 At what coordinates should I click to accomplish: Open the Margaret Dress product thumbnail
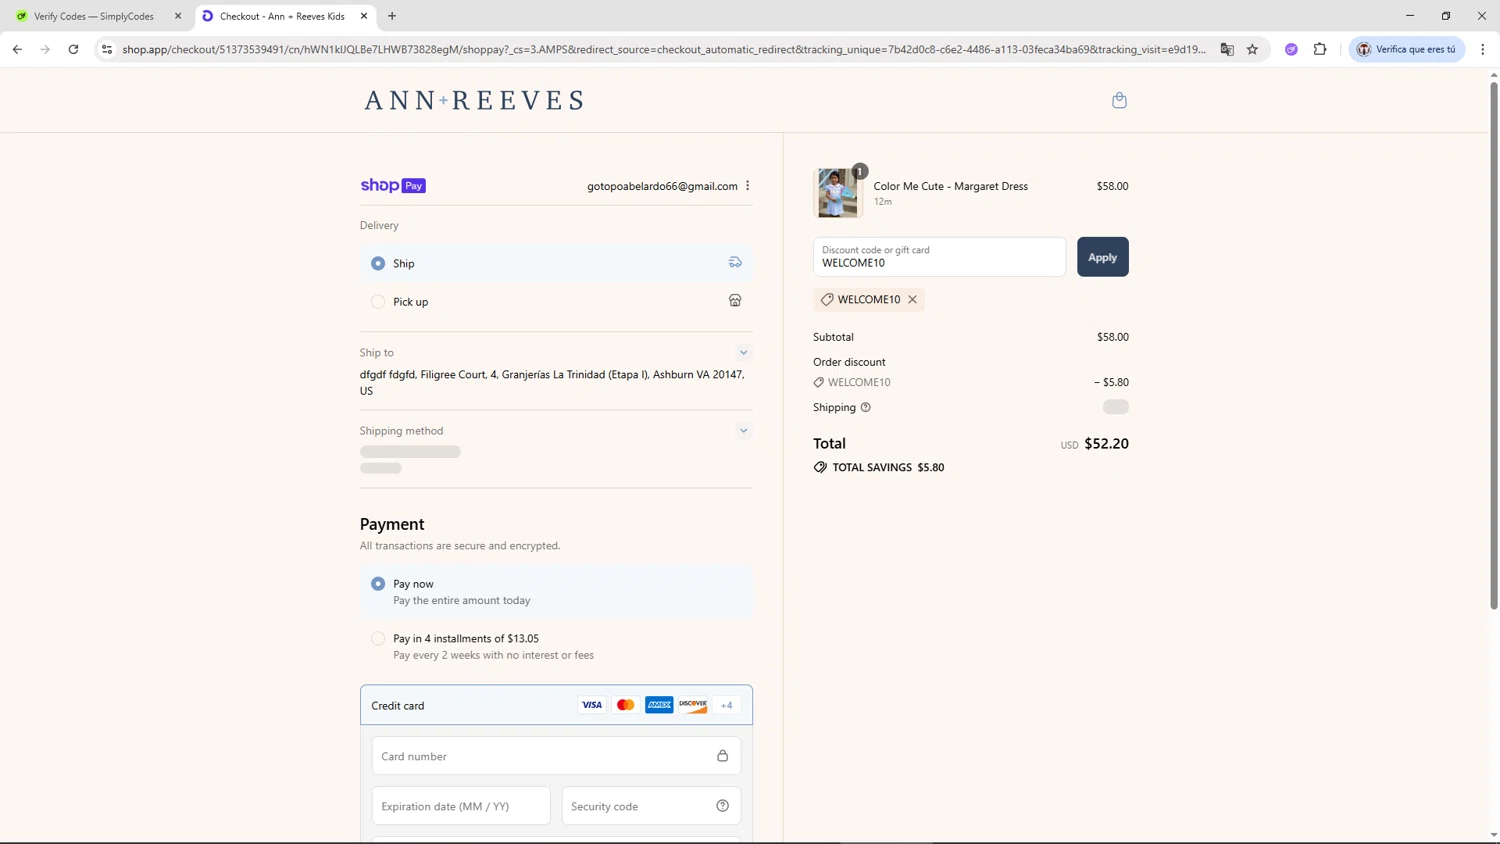838,192
